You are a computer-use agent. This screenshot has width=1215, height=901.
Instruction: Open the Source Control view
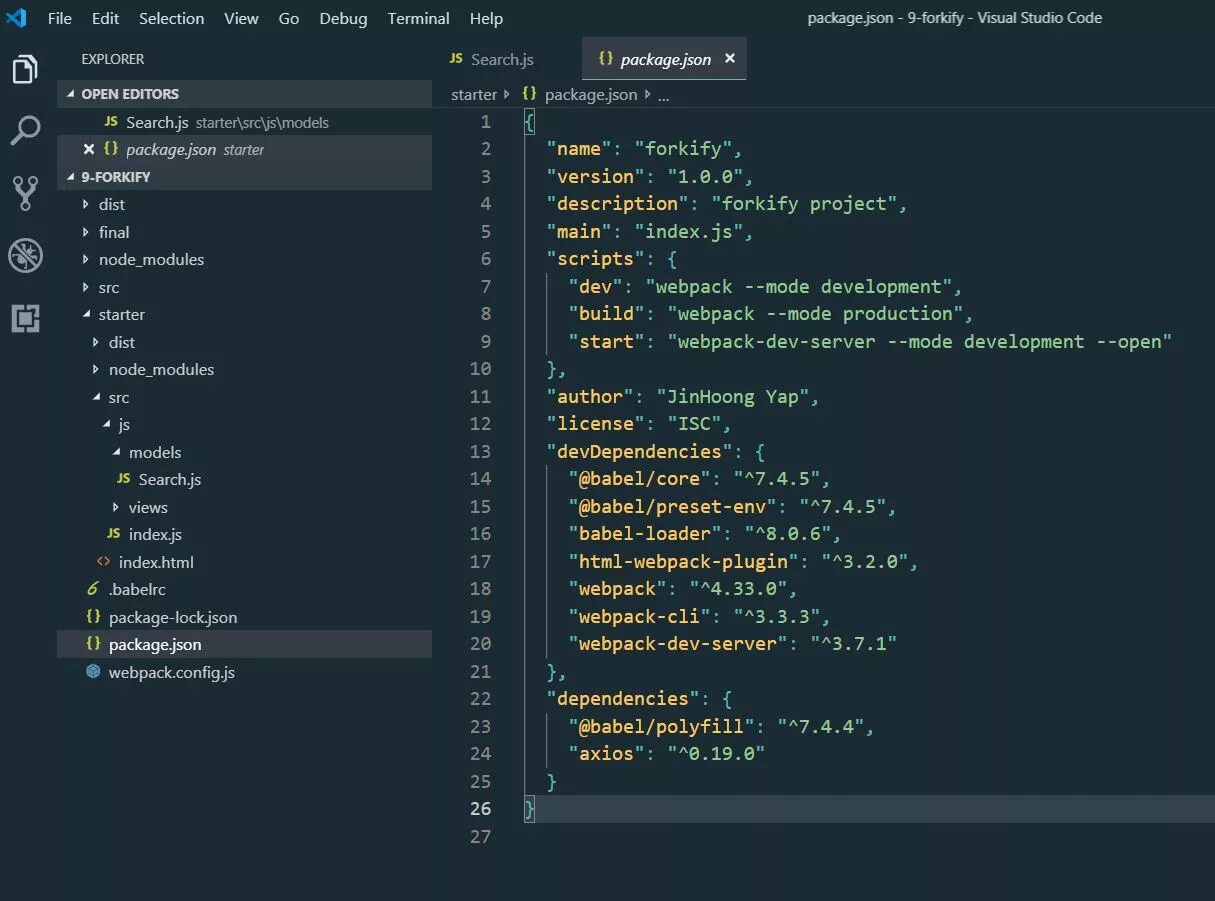coord(25,193)
